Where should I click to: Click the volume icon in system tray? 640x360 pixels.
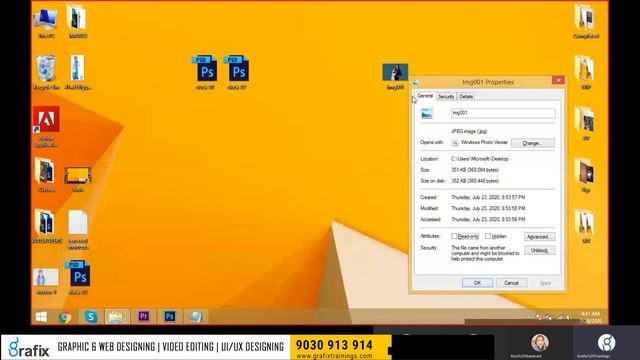568,317
